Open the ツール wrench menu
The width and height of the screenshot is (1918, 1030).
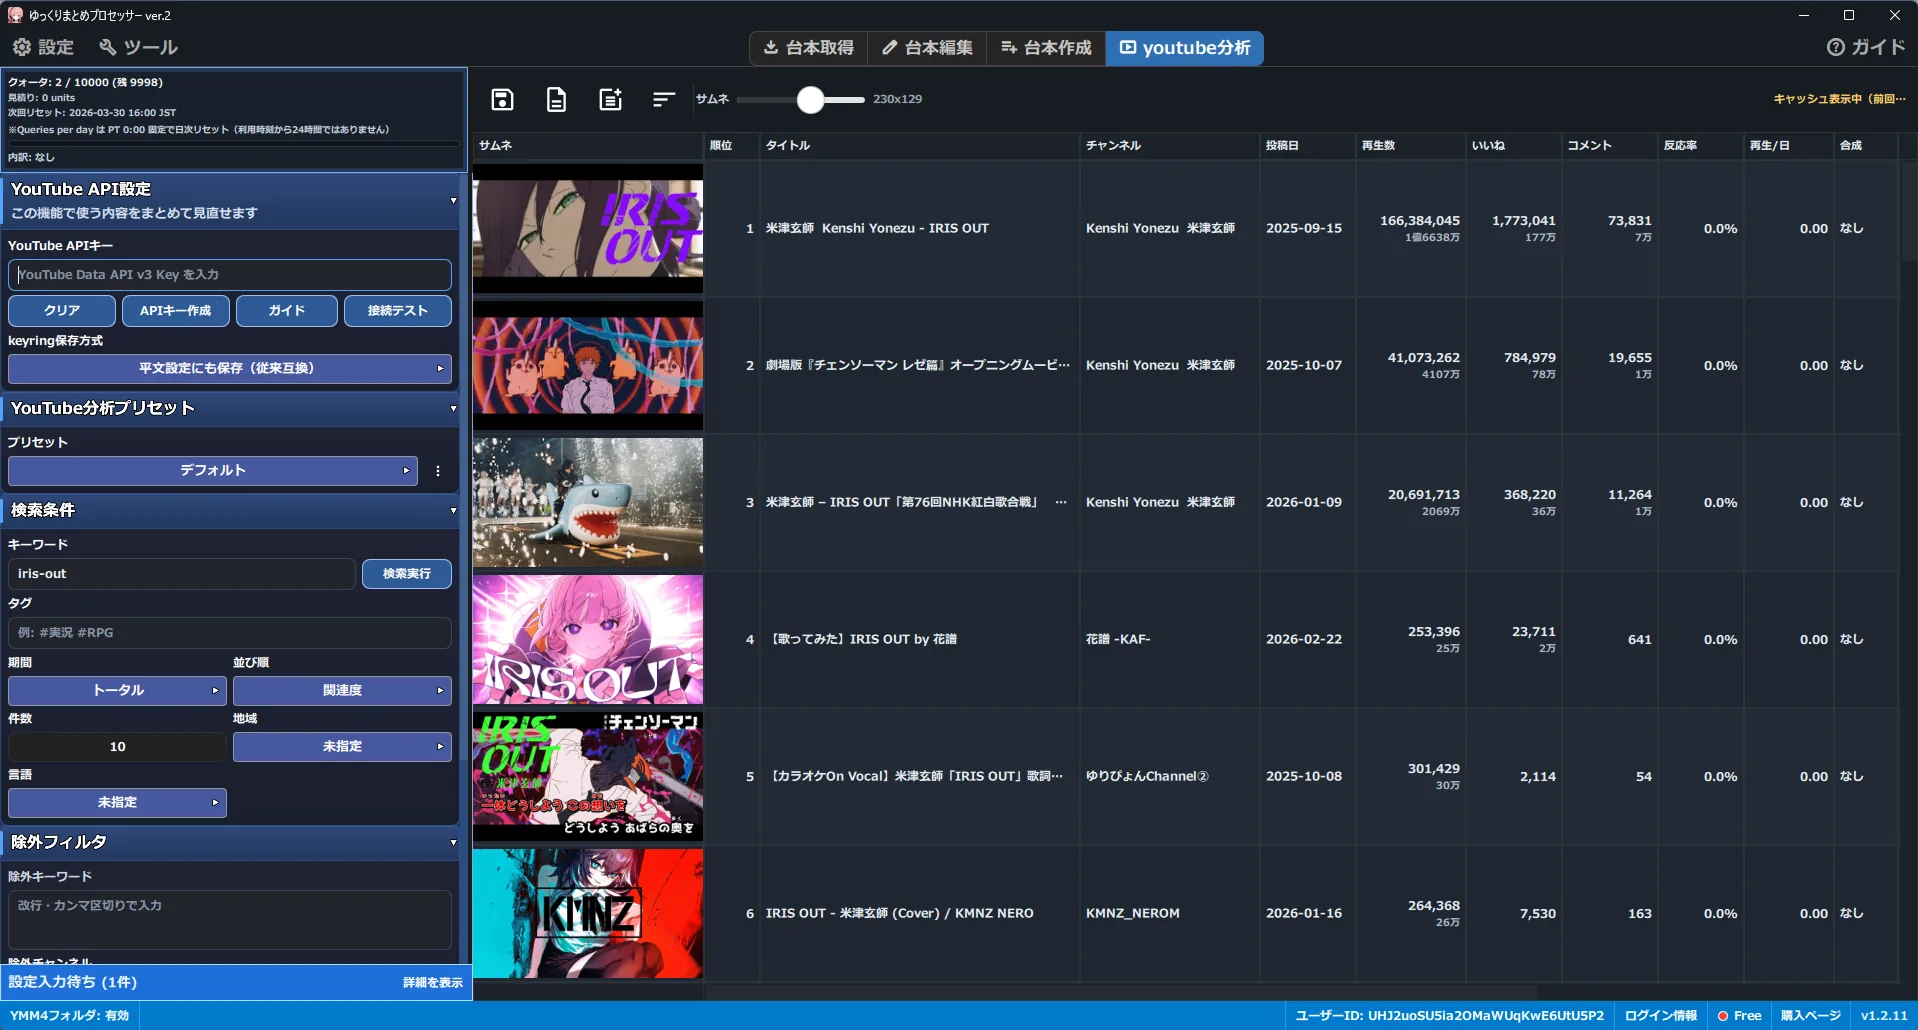pyautogui.click(x=138, y=47)
